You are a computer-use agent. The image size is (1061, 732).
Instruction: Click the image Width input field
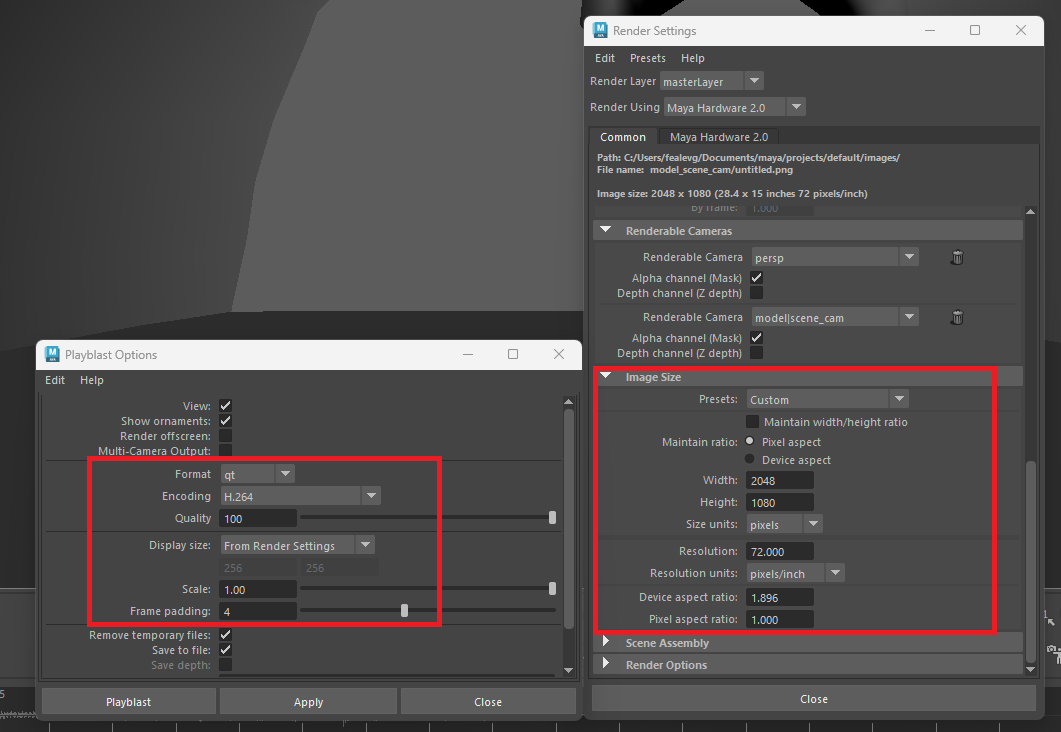coord(779,481)
